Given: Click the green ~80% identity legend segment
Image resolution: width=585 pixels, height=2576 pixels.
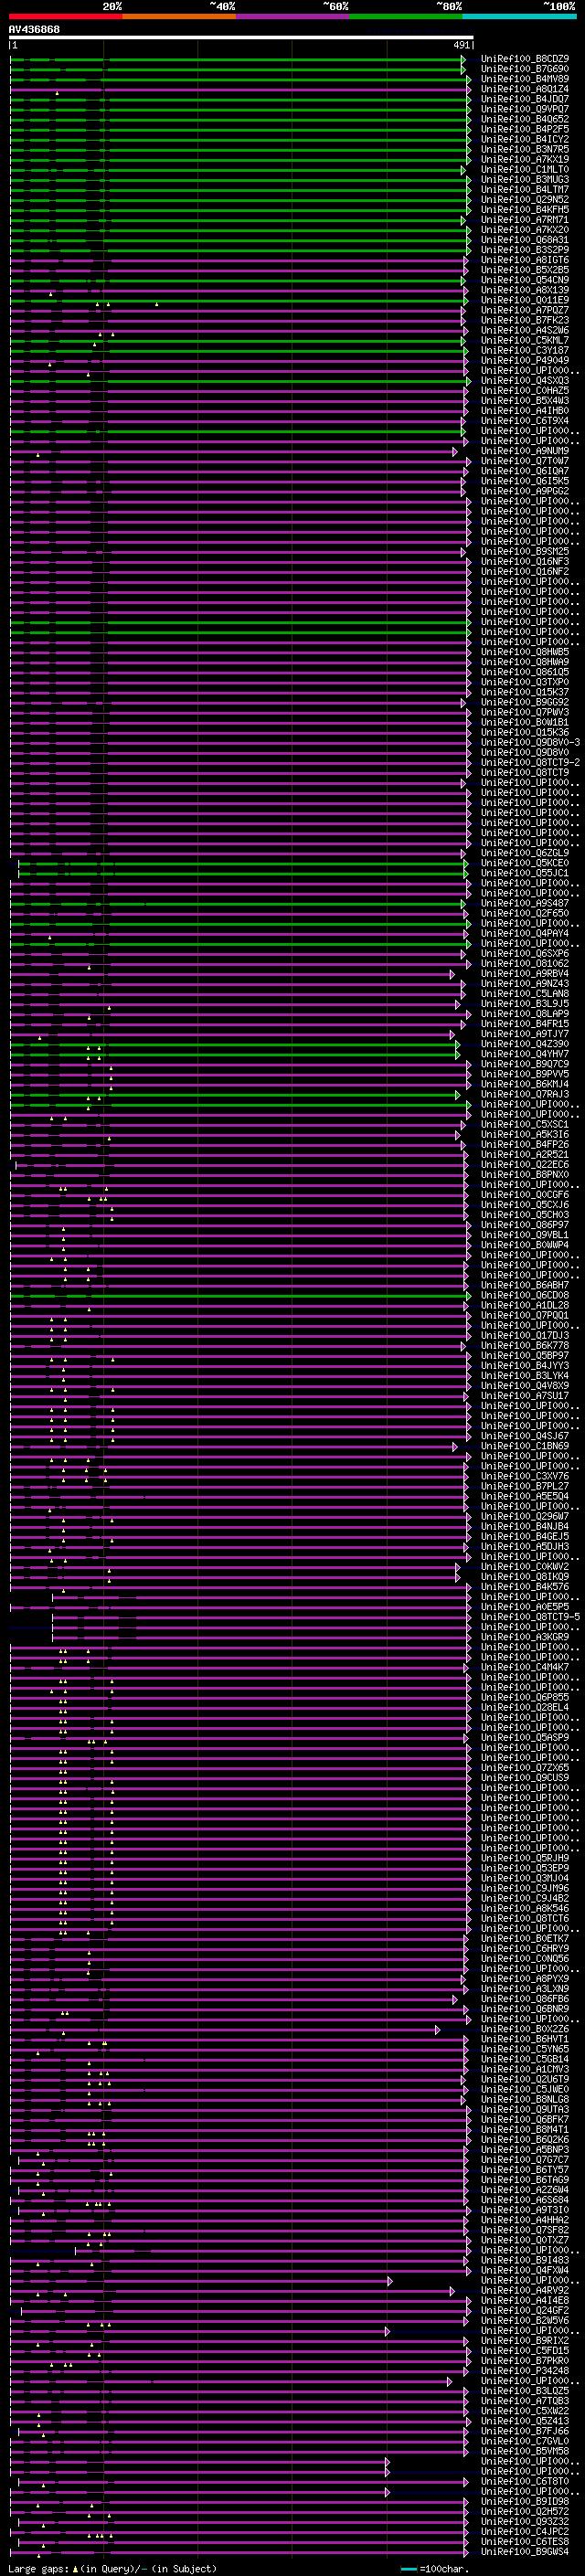Looking at the screenshot, I should point(406,16).
